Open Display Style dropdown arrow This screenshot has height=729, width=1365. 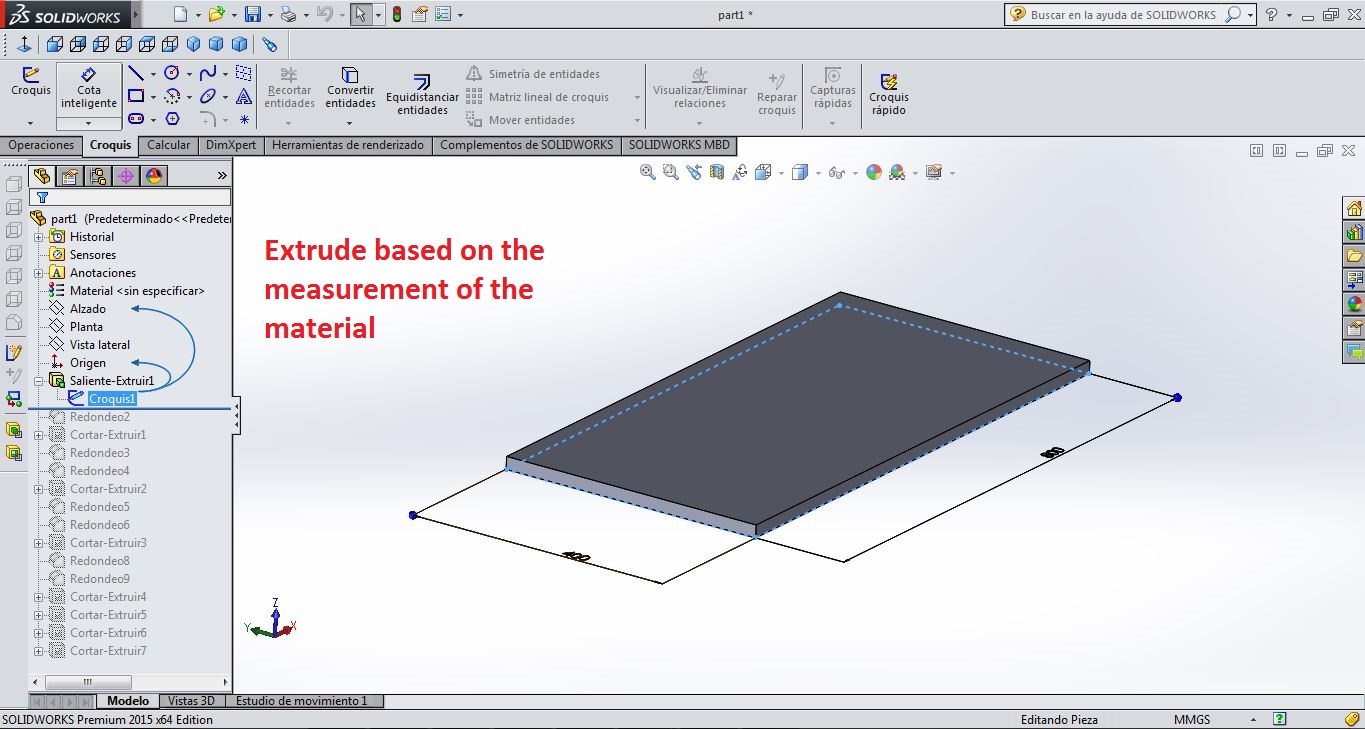click(818, 173)
